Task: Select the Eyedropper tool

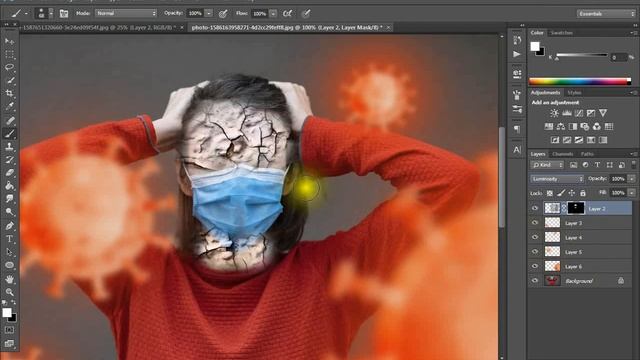Action: [x=9, y=107]
